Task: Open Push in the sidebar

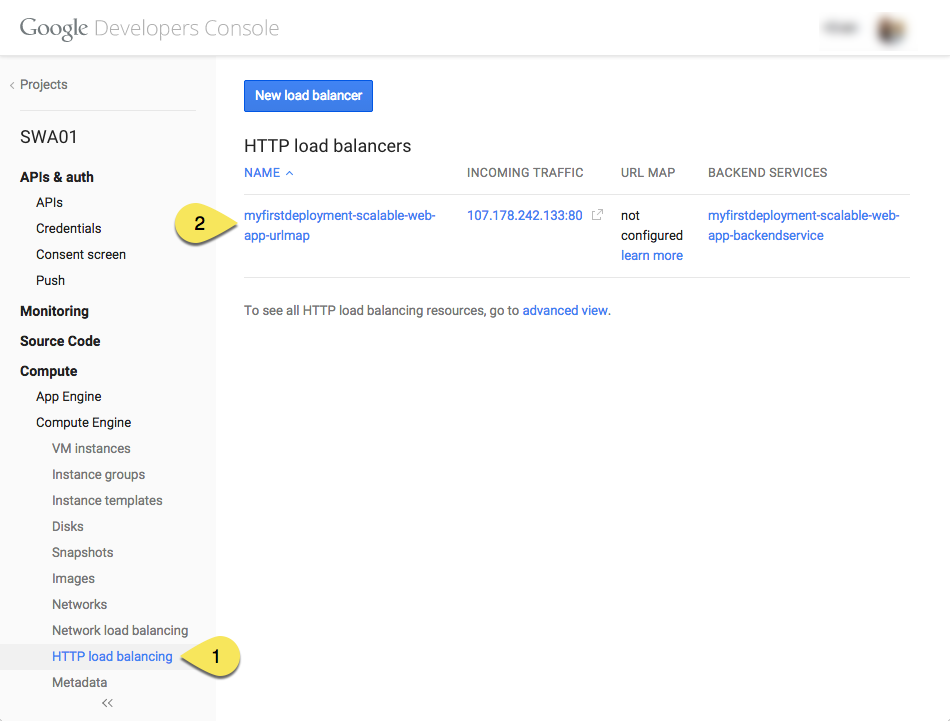Action: point(50,281)
